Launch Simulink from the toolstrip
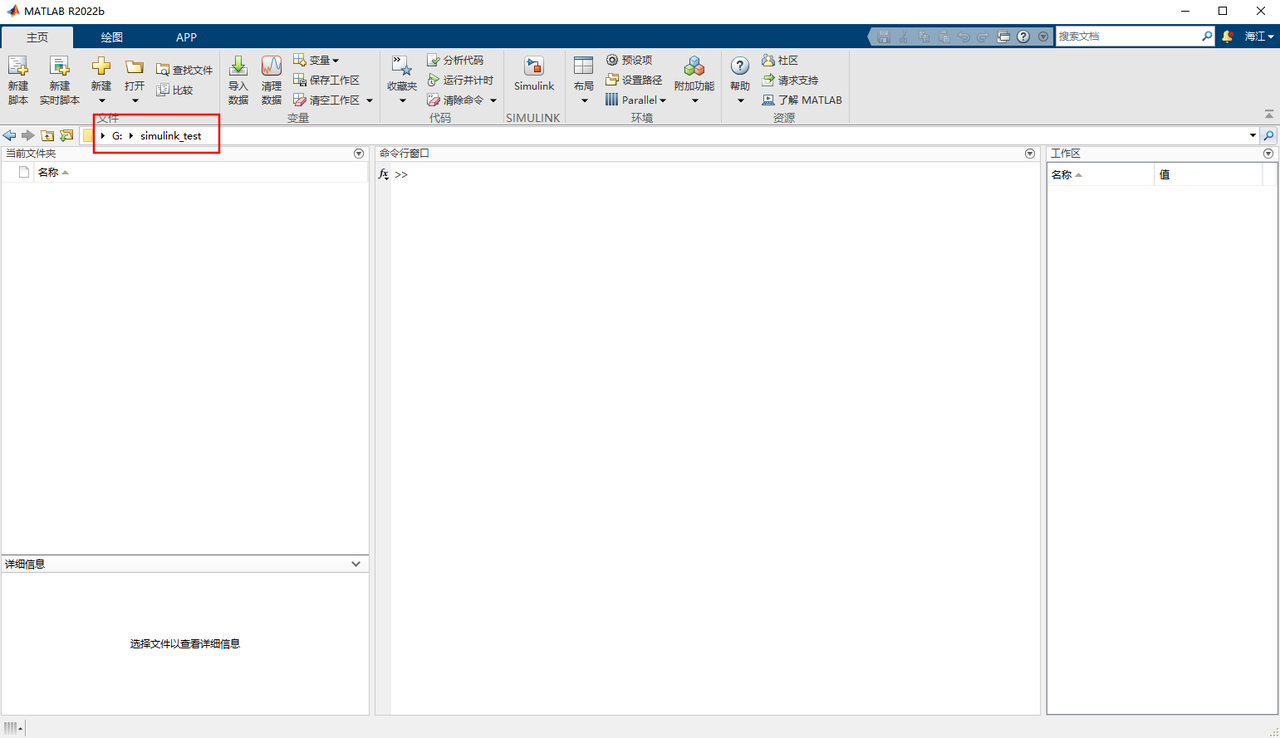1280x738 pixels. 534,75
